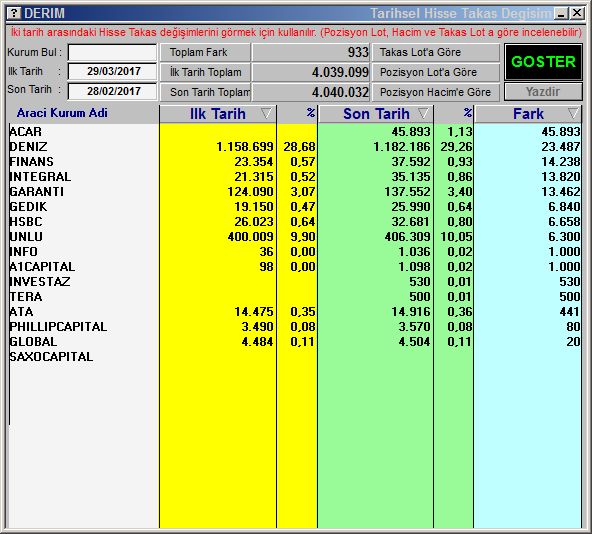Image resolution: width=592 pixels, height=534 pixels.
Task: Click the Toplam Fark label
Action: click(x=205, y=52)
